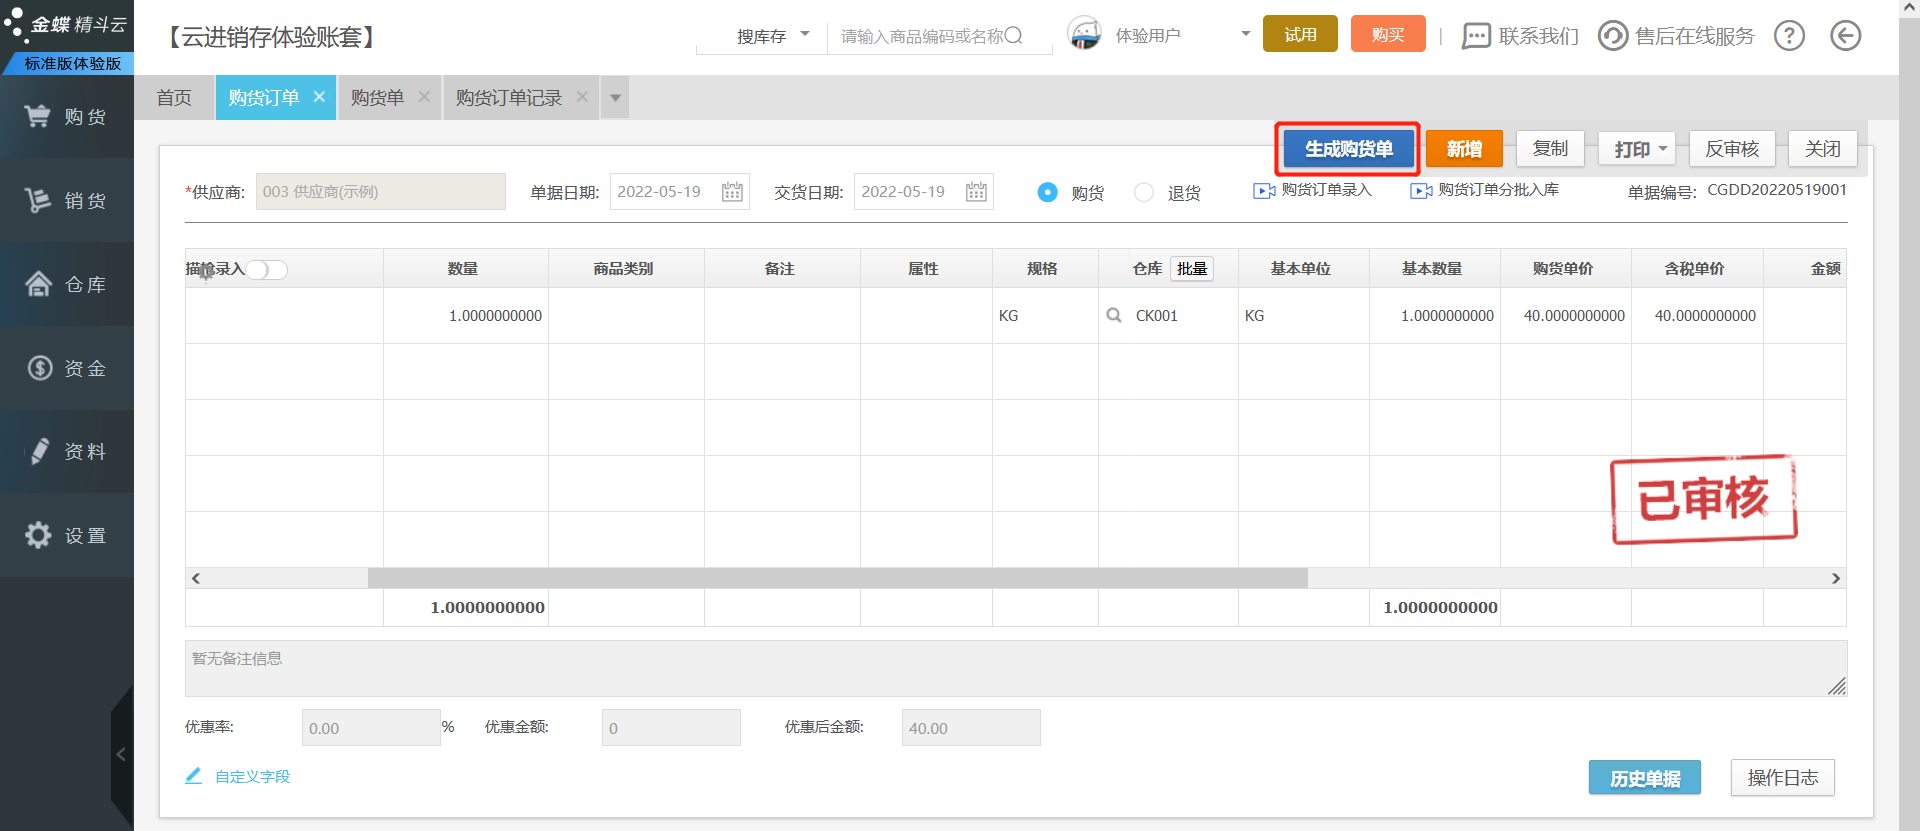This screenshot has width=1920, height=831.
Task: Select the 退货 radio button
Action: pos(1144,192)
